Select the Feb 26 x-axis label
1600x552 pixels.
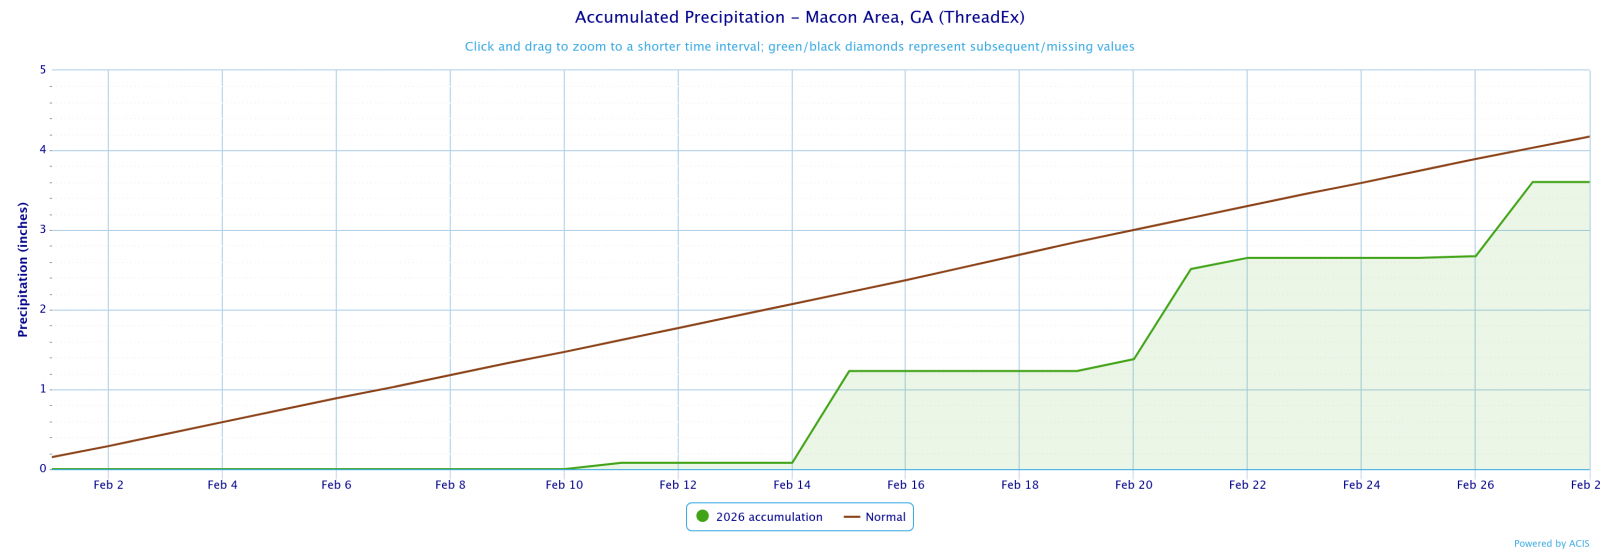click(1475, 485)
